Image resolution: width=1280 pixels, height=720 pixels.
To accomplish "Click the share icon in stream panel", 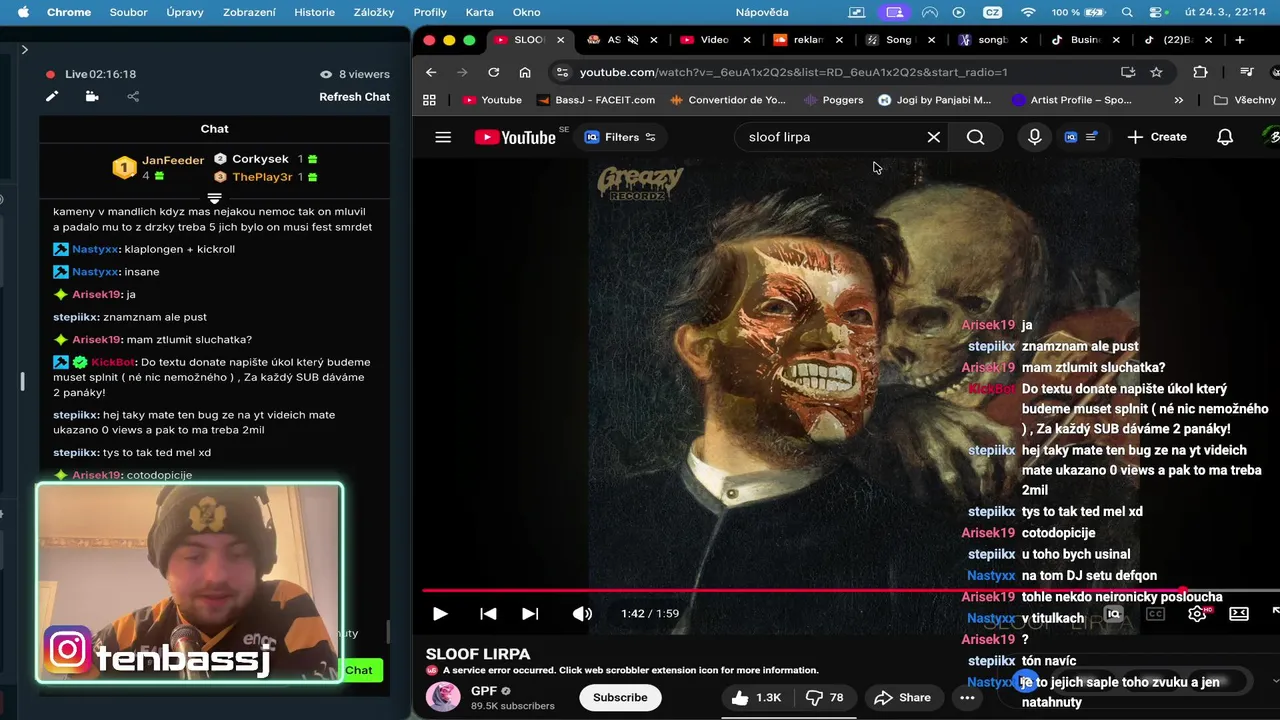I will tap(133, 97).
